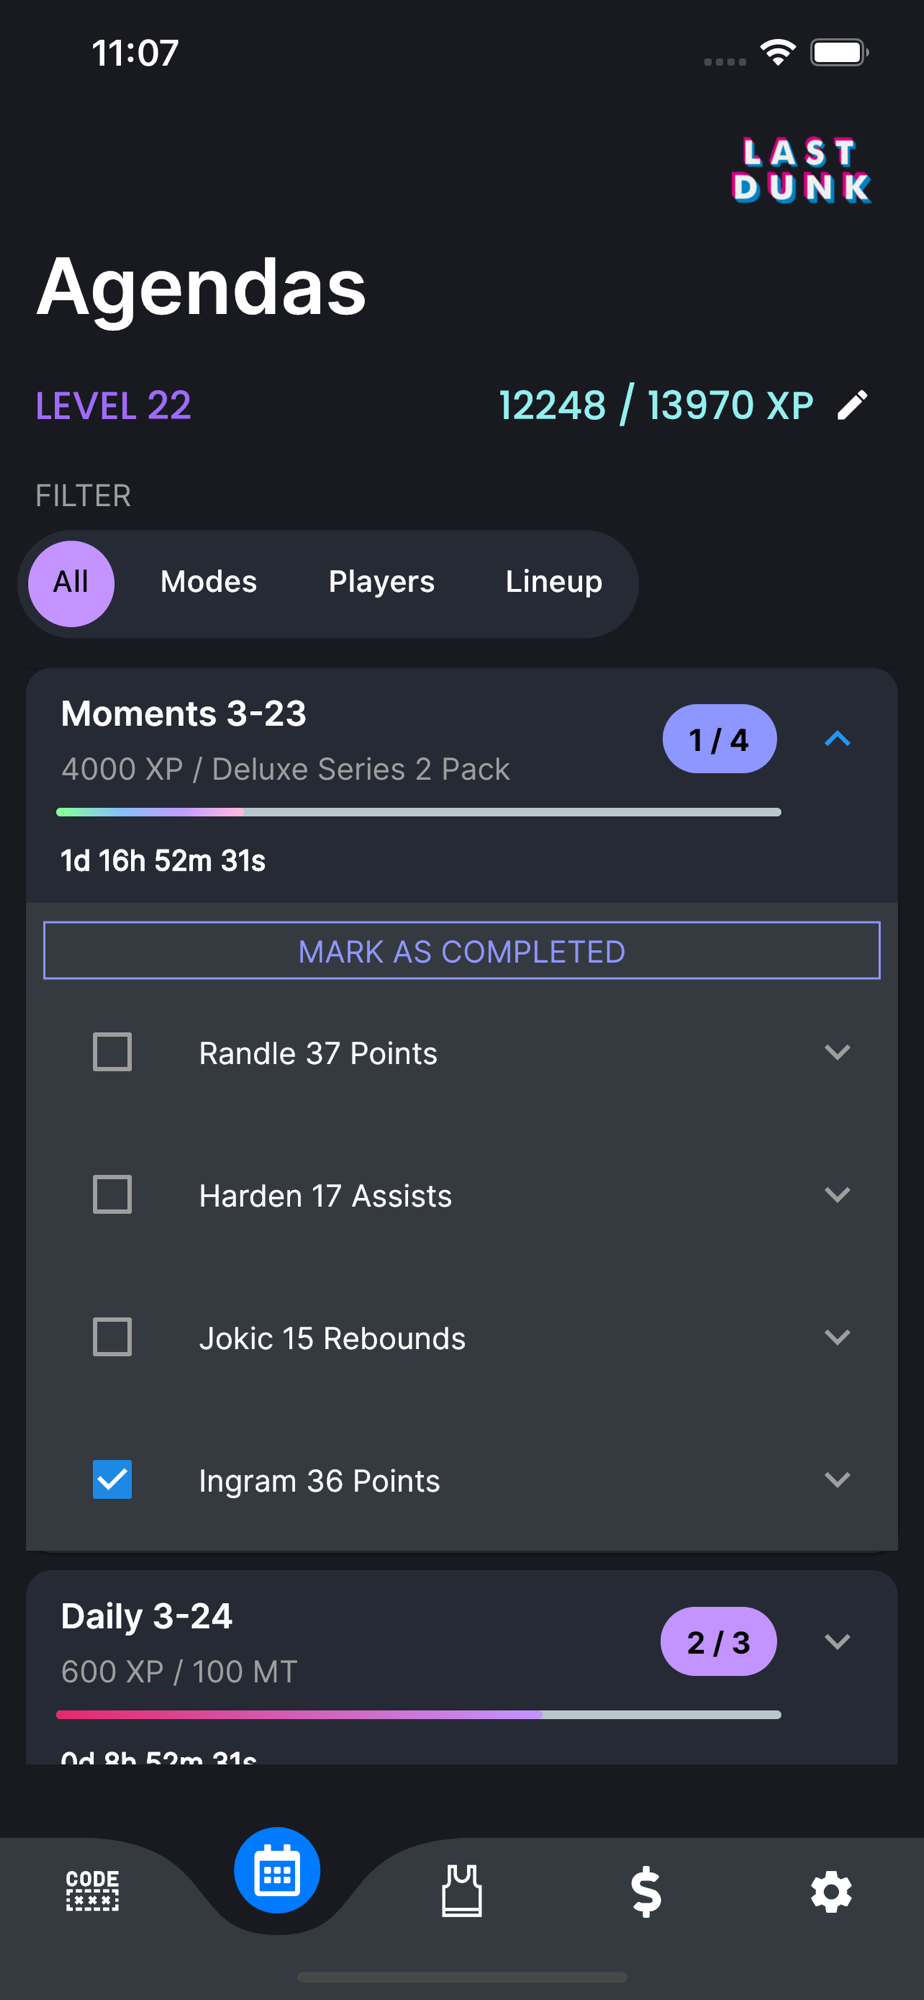Select the All filter pill
The height and width of the screenshot is (2000, 924).
tap(71, 583)
